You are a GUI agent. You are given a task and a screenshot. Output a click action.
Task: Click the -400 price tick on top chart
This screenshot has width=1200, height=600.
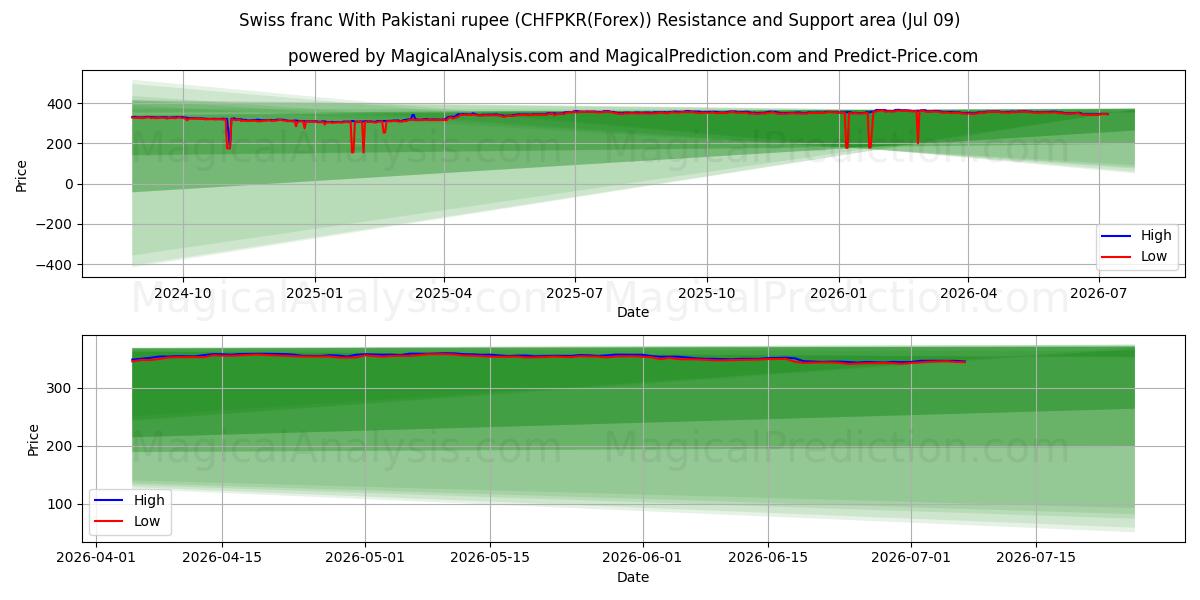56,265
